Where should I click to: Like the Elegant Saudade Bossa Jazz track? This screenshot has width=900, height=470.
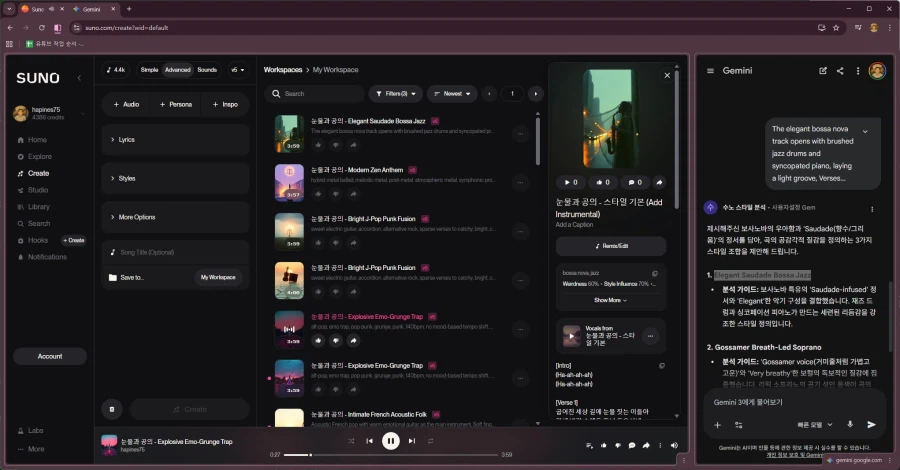319,145
